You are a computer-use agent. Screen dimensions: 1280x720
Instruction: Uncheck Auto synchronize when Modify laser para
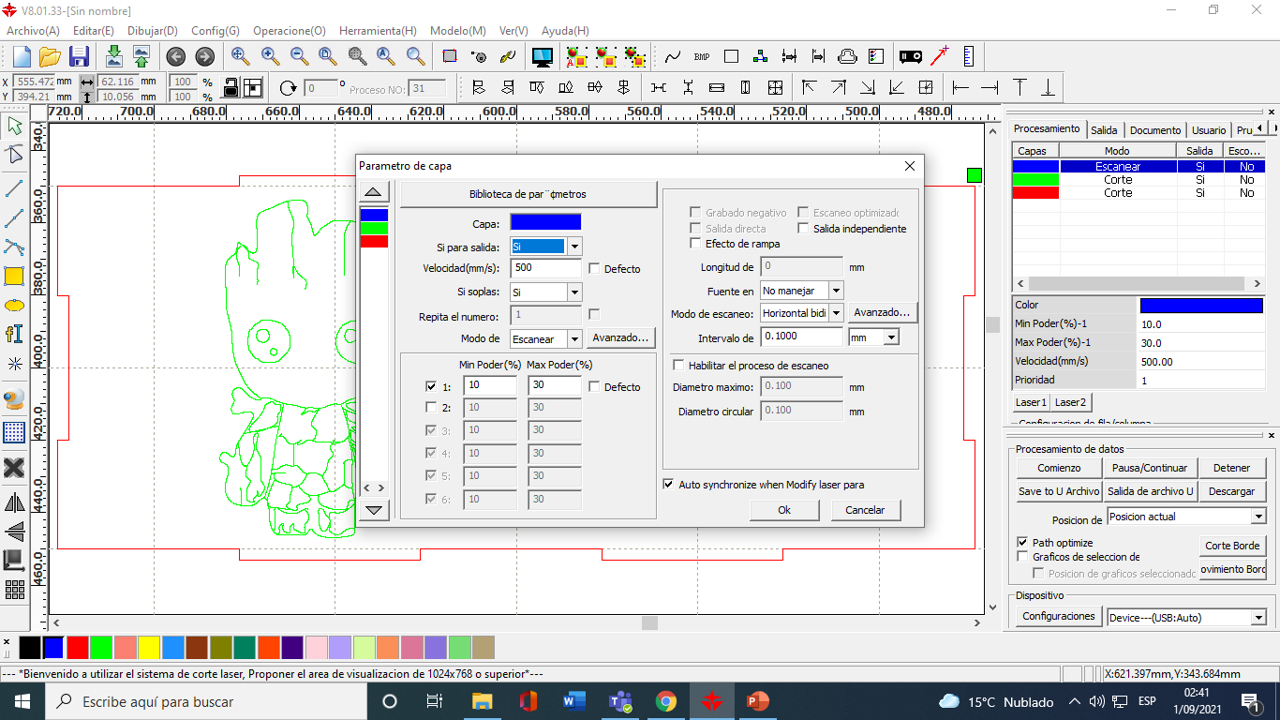click(668, 484)
